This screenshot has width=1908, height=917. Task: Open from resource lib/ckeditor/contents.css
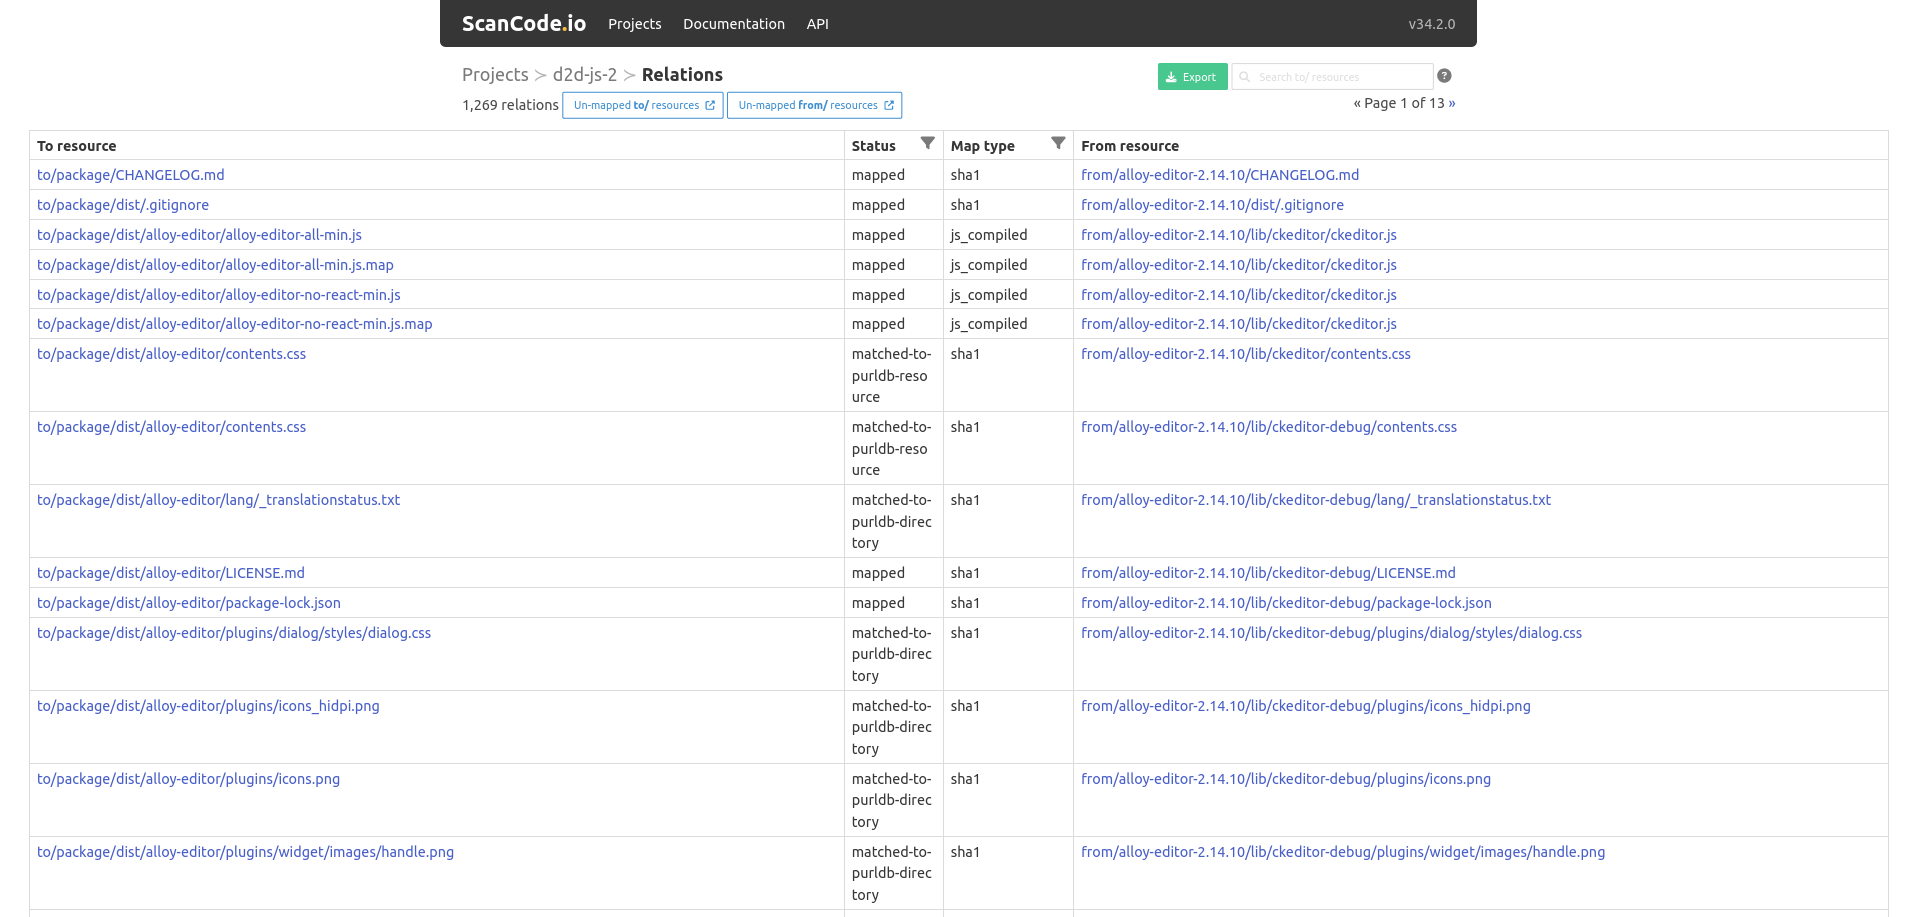pos(1246,354)
